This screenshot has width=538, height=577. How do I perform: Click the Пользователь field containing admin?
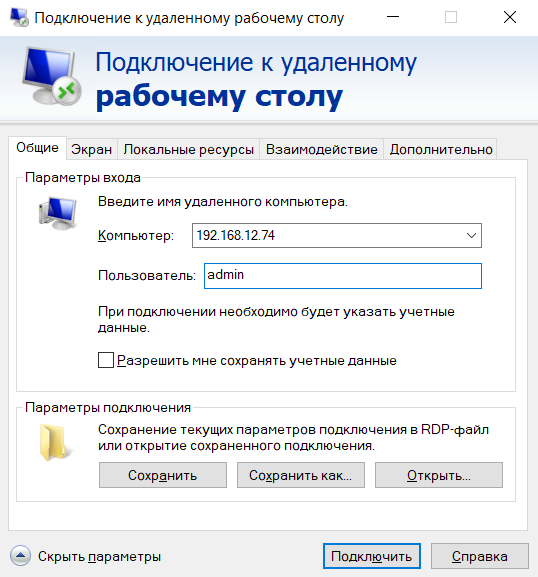click(x=343, y=276)
